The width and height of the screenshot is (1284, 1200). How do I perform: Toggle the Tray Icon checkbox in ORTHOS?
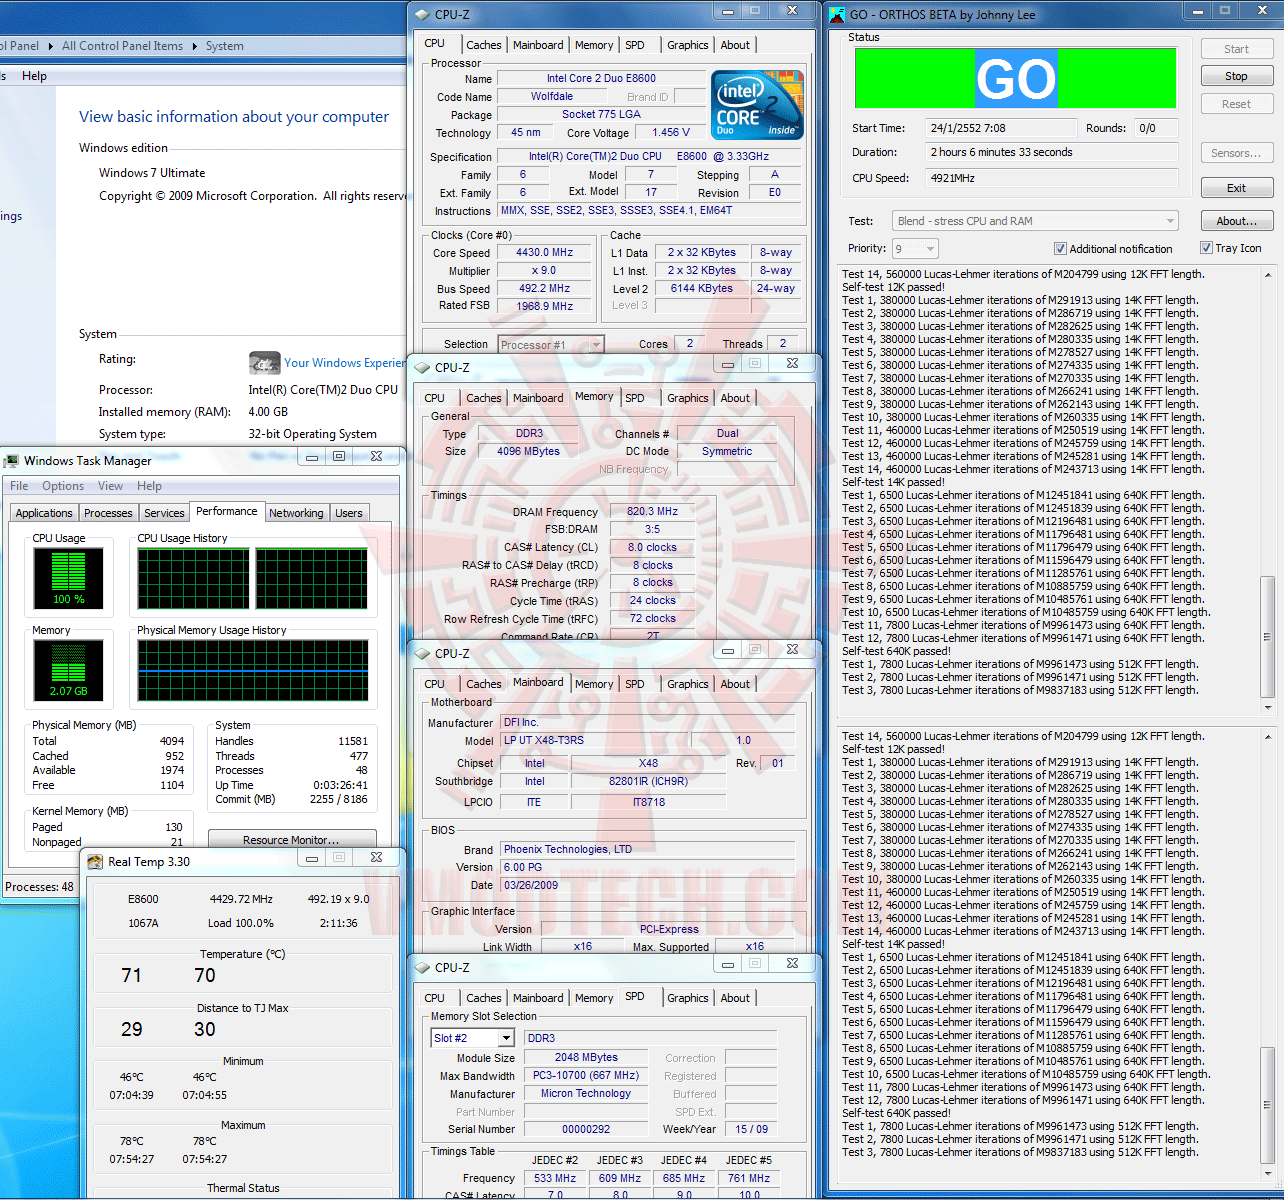[x=1206, y=248]
